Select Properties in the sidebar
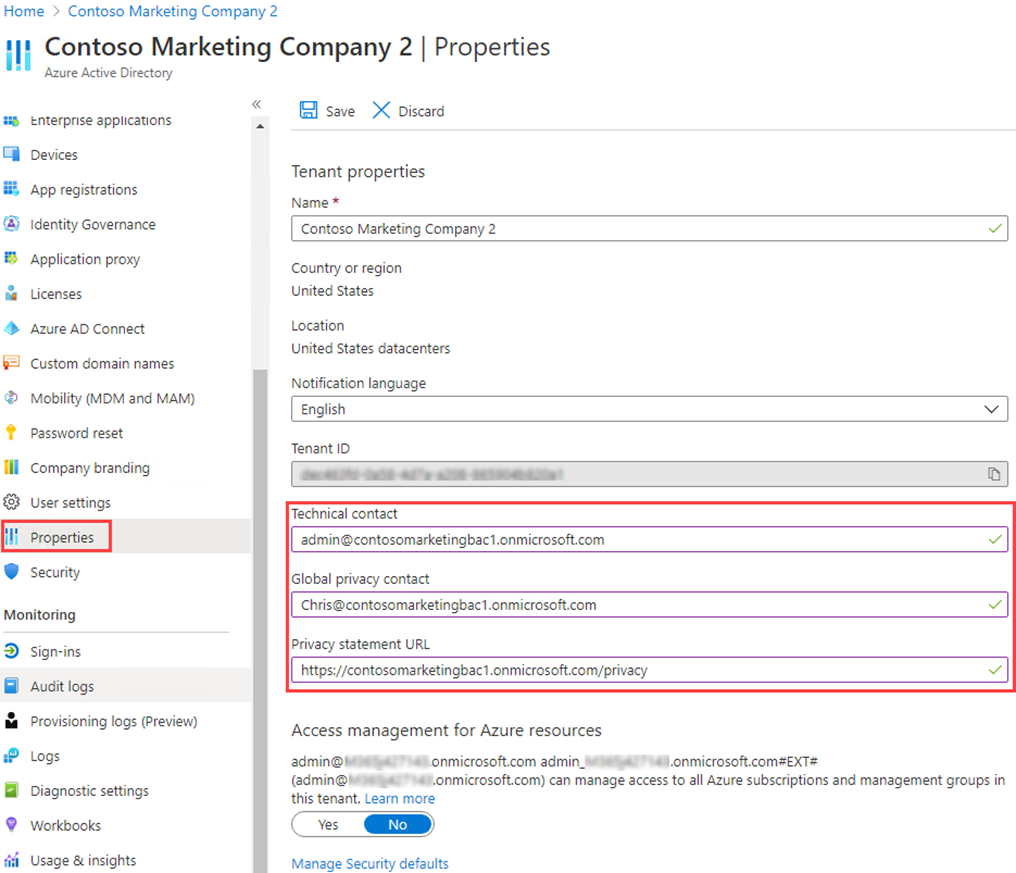This screenshot has width=1016, height=873. coord(62,537)
